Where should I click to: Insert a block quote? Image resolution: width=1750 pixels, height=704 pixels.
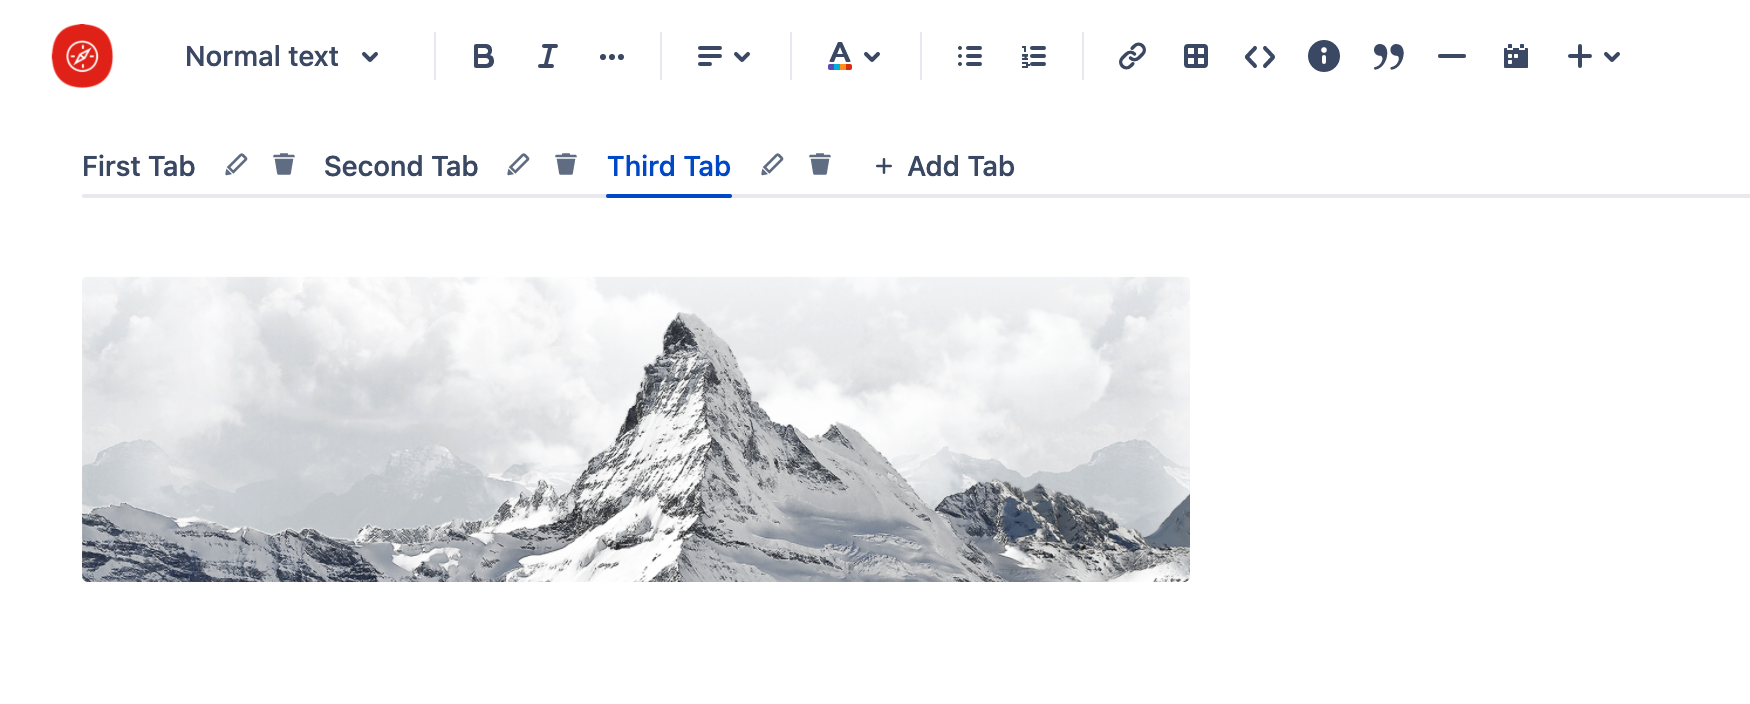pyautogui.click(x=1388, y=56)
